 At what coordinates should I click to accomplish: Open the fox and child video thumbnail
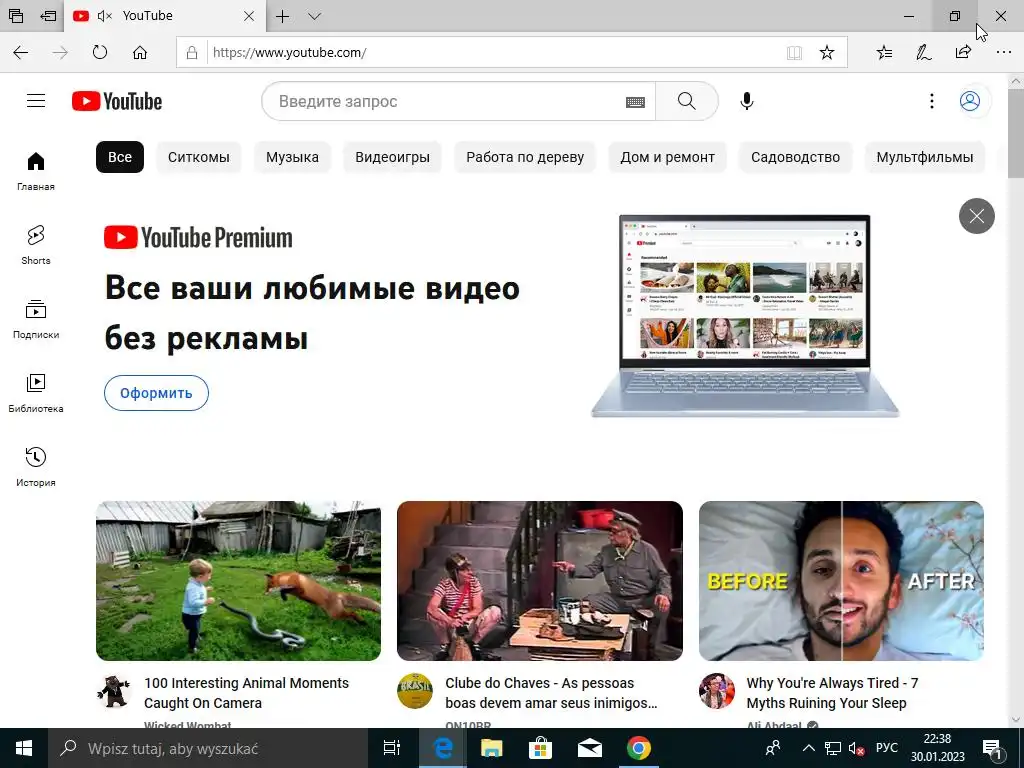(238, 581)
